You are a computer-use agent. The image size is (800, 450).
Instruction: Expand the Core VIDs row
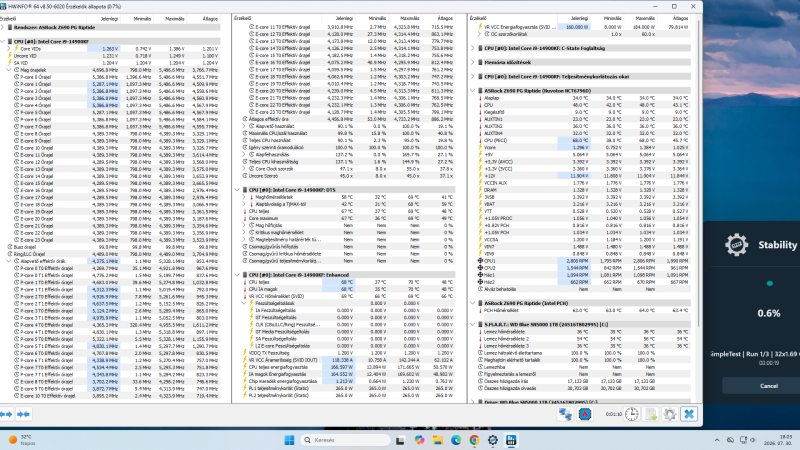click(x=9, y=48)
